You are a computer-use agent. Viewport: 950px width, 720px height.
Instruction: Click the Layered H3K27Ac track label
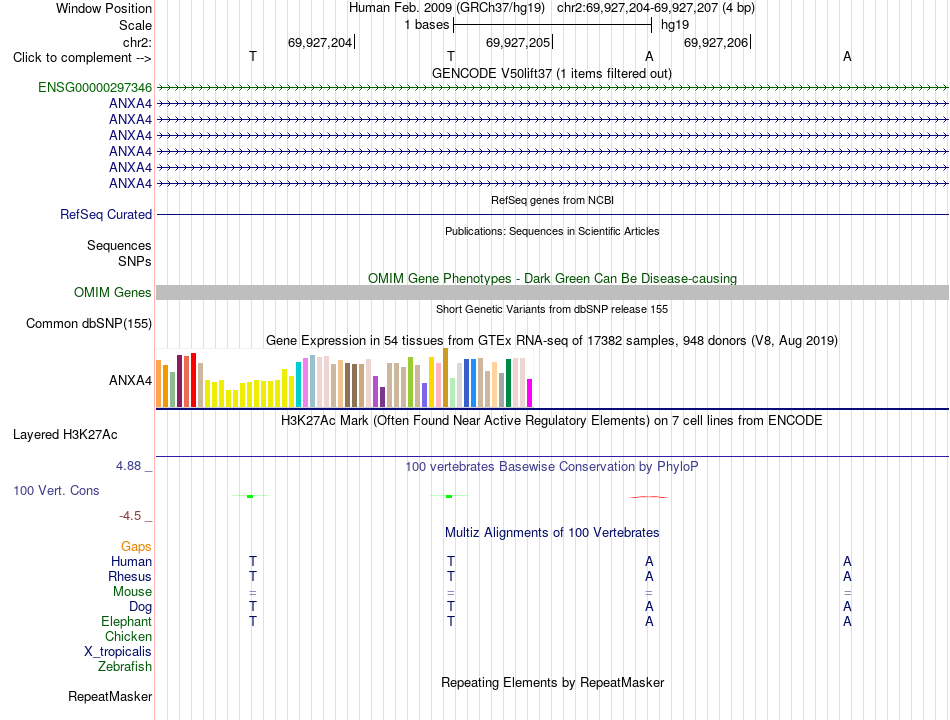click(65, 435)
